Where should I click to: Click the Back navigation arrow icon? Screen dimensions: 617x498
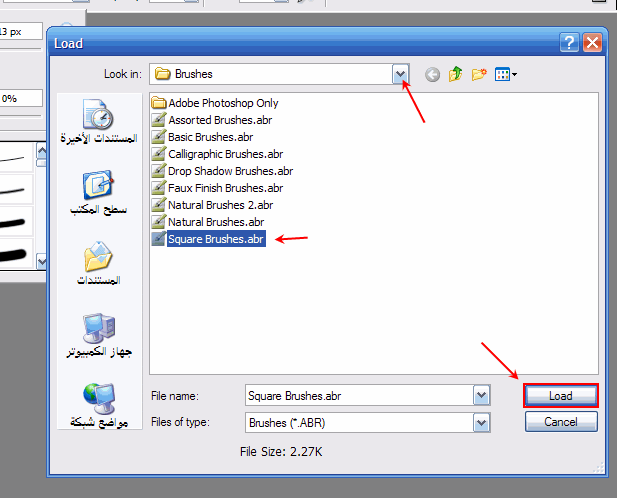(432, 74)
